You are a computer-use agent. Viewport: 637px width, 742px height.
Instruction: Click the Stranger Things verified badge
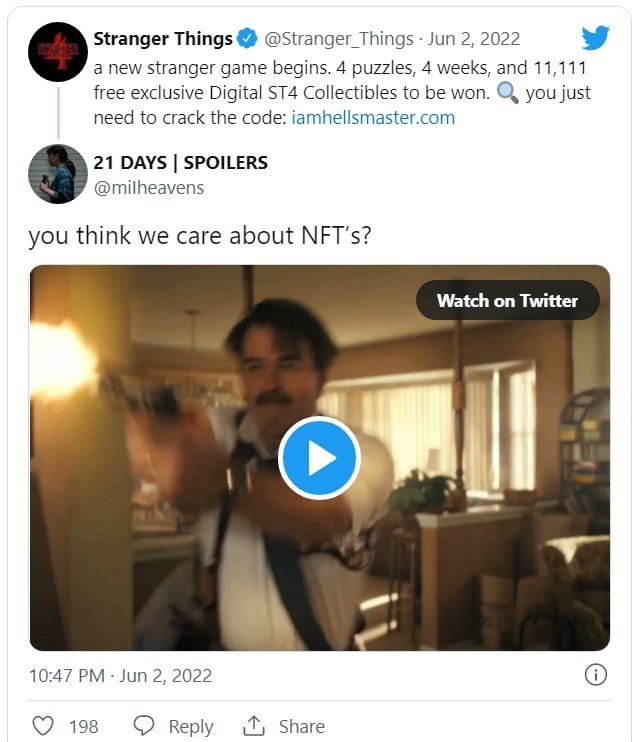coord(248,39)
